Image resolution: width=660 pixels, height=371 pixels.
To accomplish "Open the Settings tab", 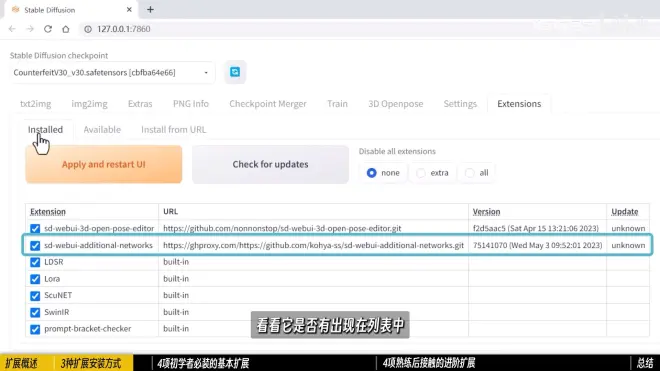I will click(460, 104).
